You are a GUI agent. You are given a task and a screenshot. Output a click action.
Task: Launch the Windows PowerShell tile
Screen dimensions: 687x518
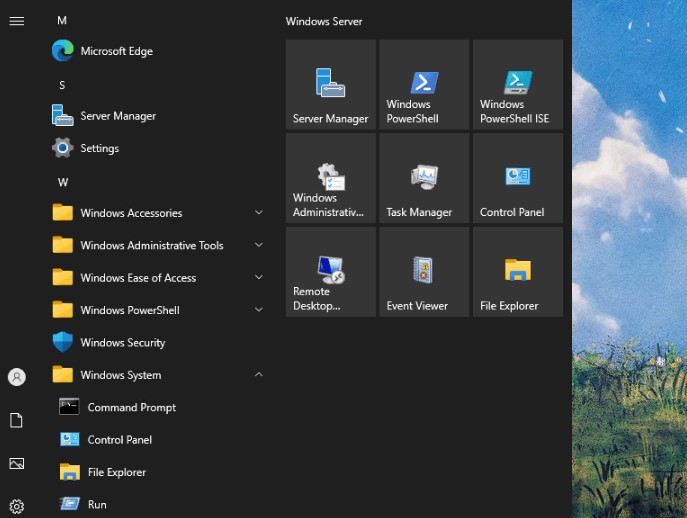[424, 85]
